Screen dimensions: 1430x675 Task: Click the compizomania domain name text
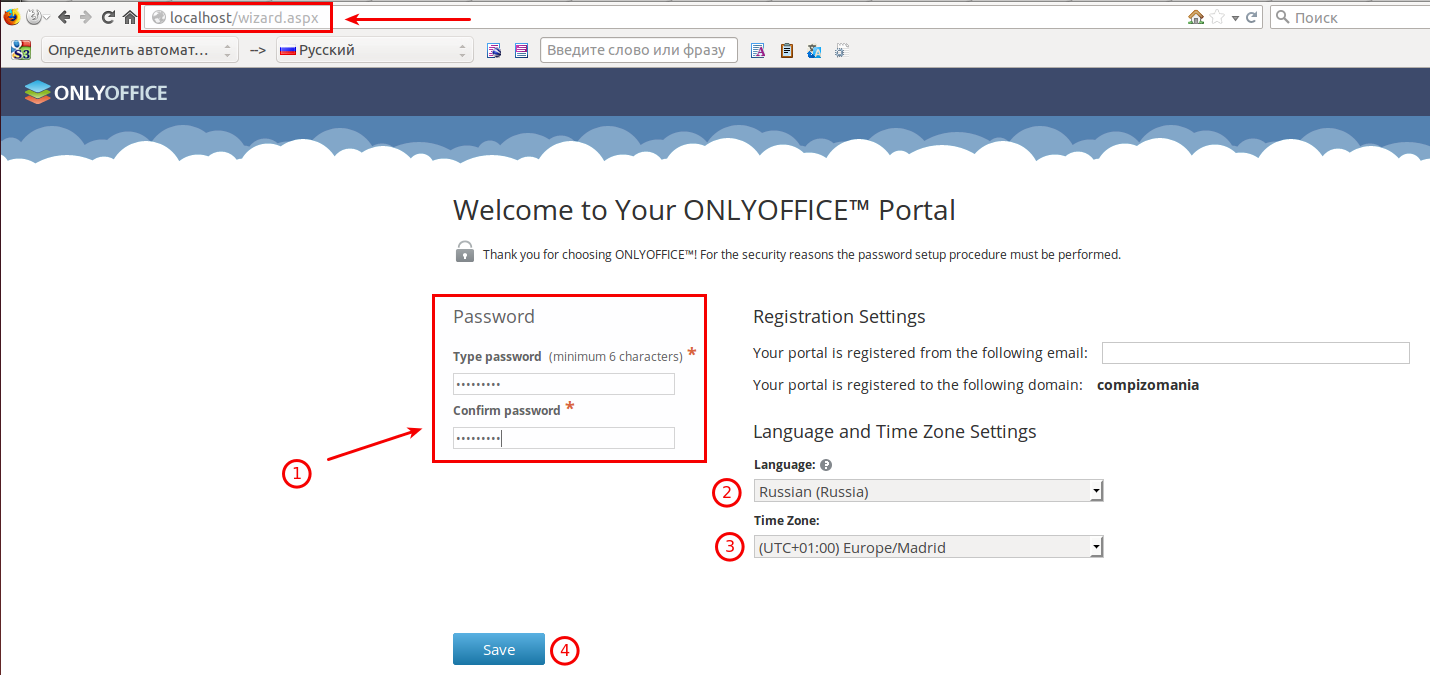coord(1148,385)
